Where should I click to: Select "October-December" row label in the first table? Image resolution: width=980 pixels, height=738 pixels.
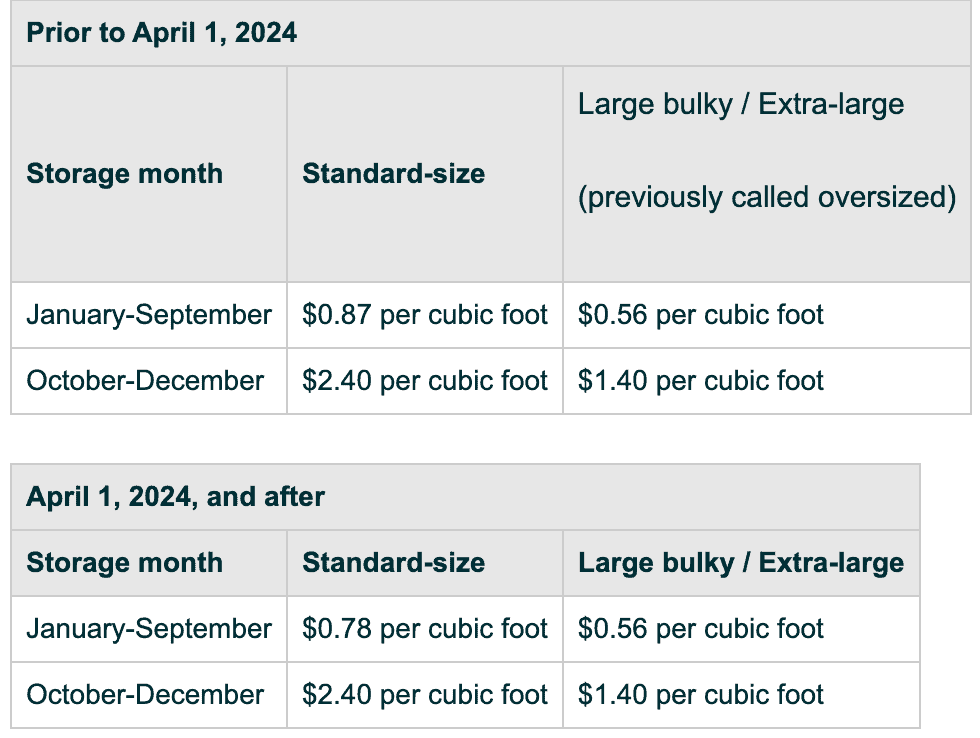[146, 381]
